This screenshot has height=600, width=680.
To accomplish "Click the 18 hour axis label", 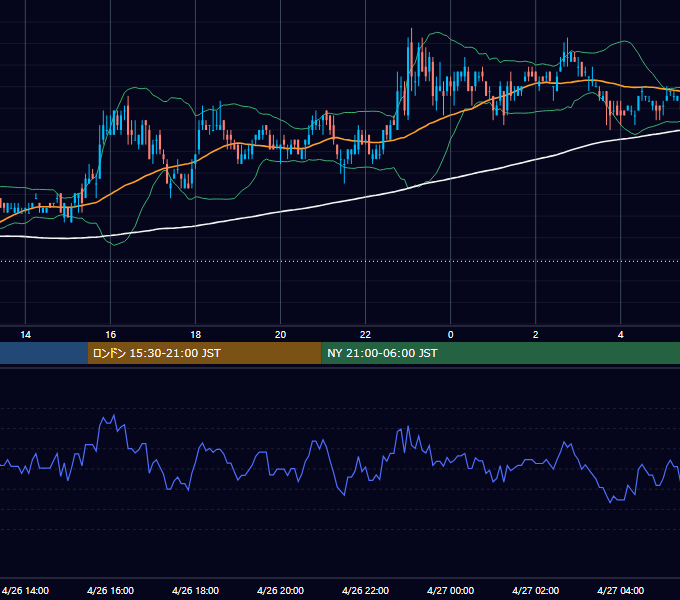I will (x=196, y=335).
